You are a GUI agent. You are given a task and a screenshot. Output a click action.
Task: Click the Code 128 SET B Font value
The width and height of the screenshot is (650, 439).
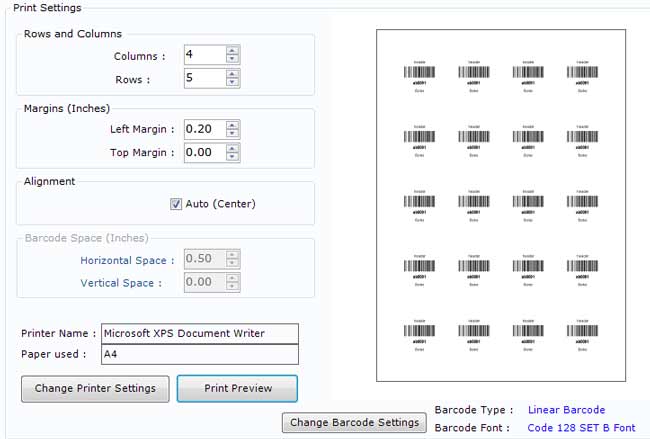581,428
